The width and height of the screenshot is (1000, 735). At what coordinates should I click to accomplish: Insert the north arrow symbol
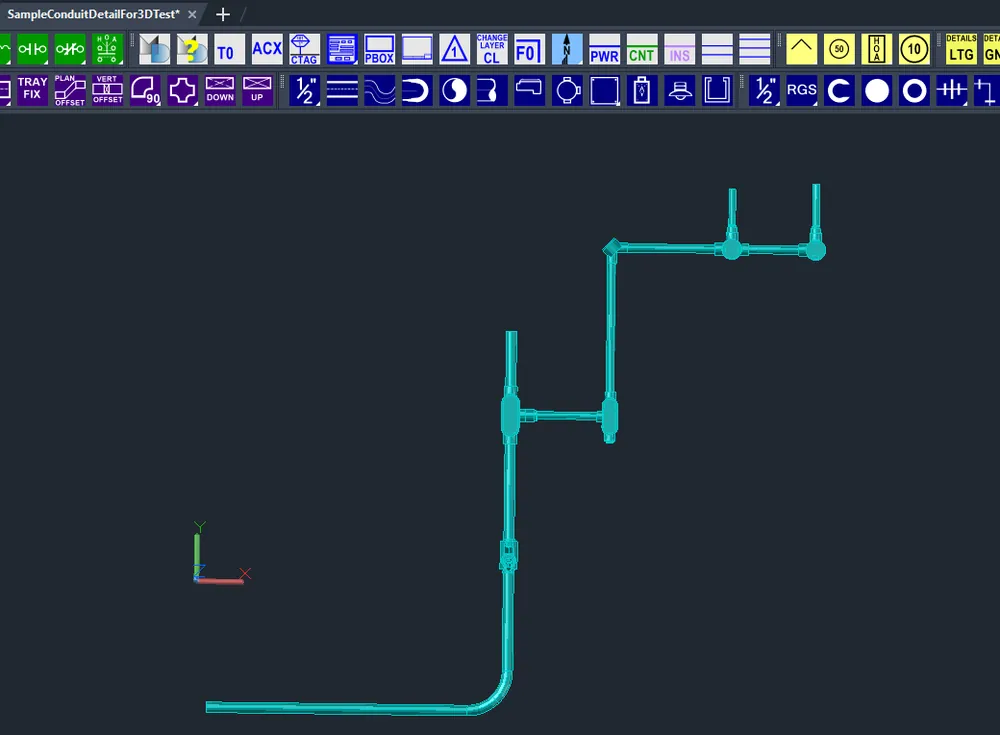567,49
